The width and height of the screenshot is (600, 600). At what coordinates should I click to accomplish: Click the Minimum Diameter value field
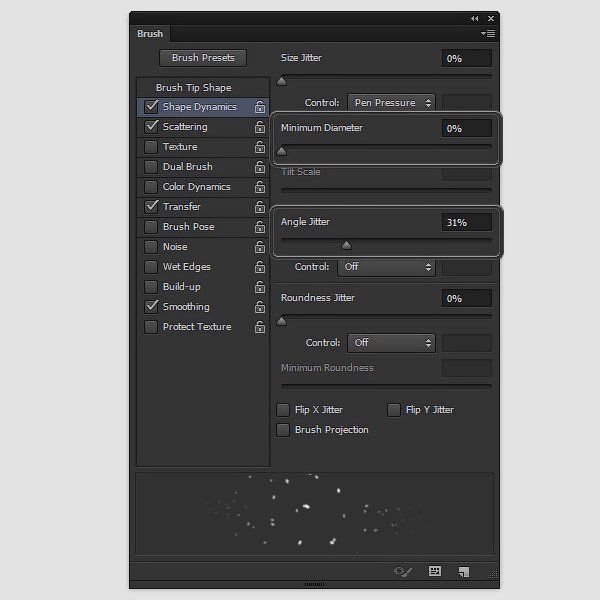point(467,129)
